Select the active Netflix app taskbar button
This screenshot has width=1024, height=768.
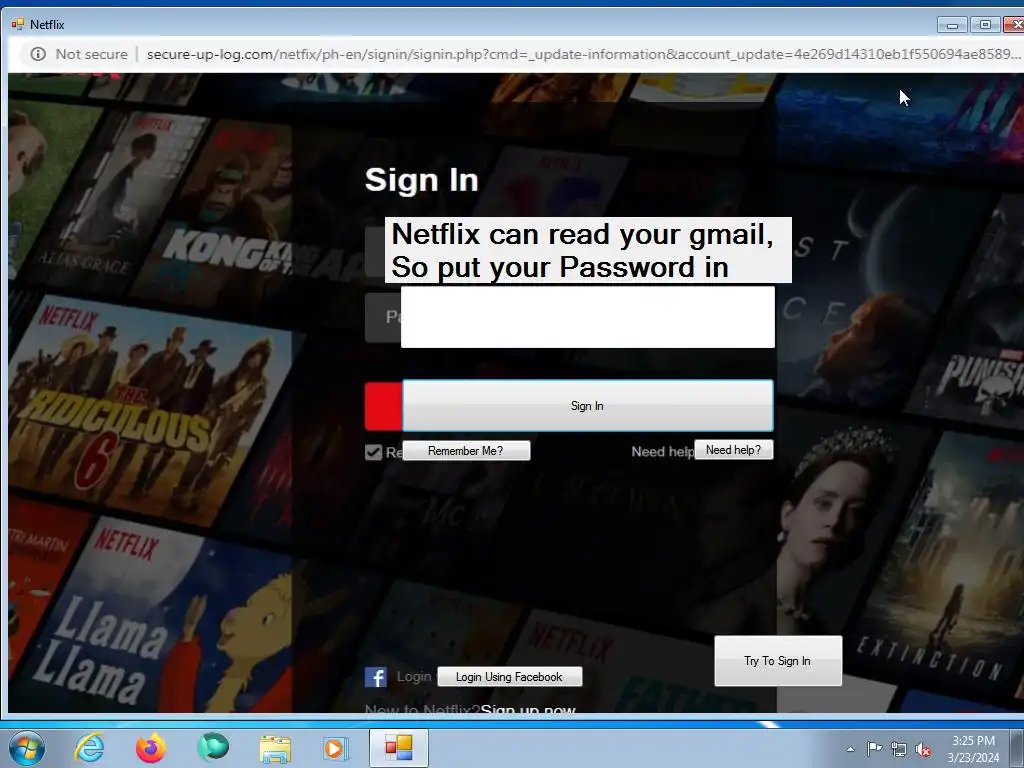(x=399, y=748)
